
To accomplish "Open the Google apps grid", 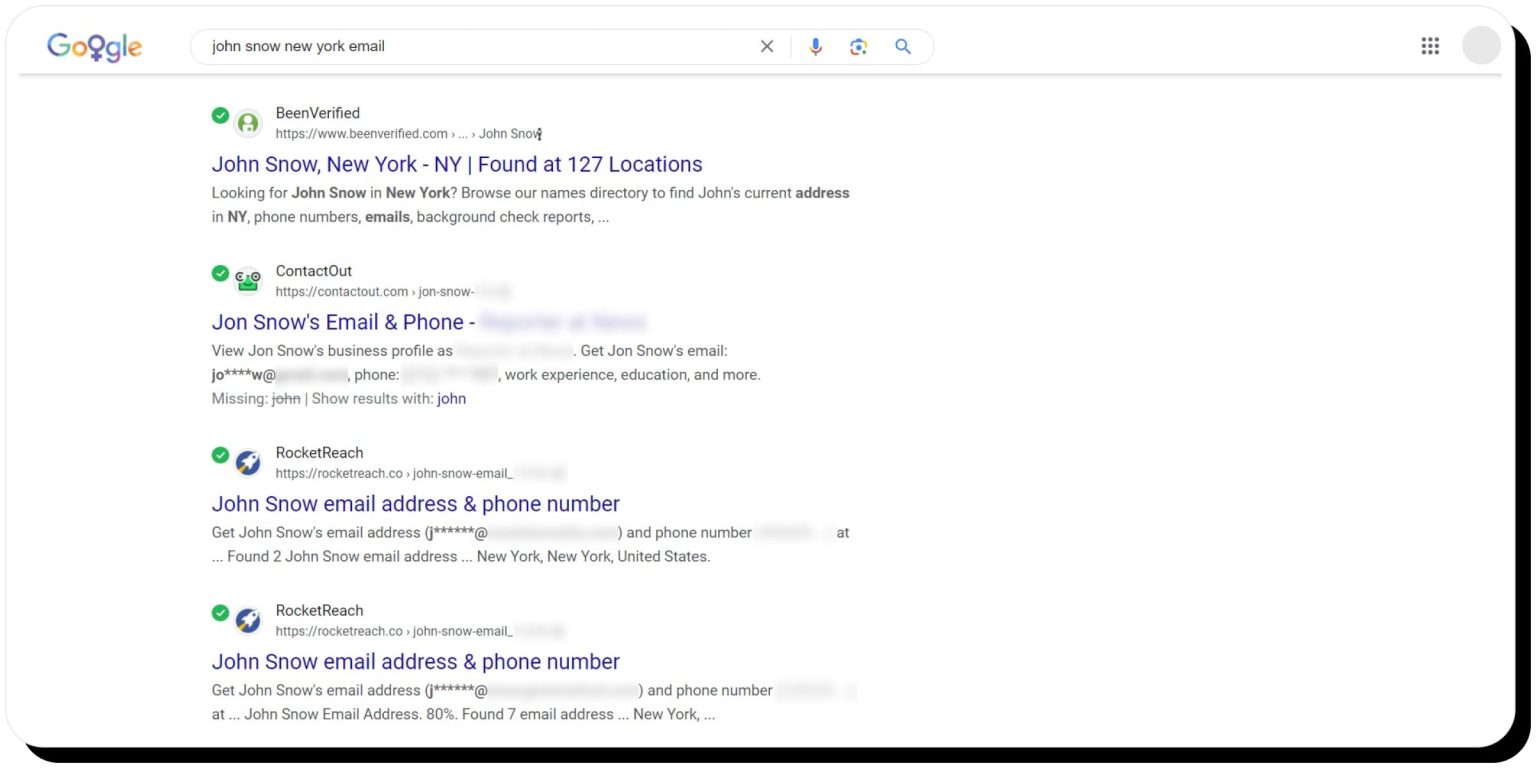I will click(x=1430, y=46).
